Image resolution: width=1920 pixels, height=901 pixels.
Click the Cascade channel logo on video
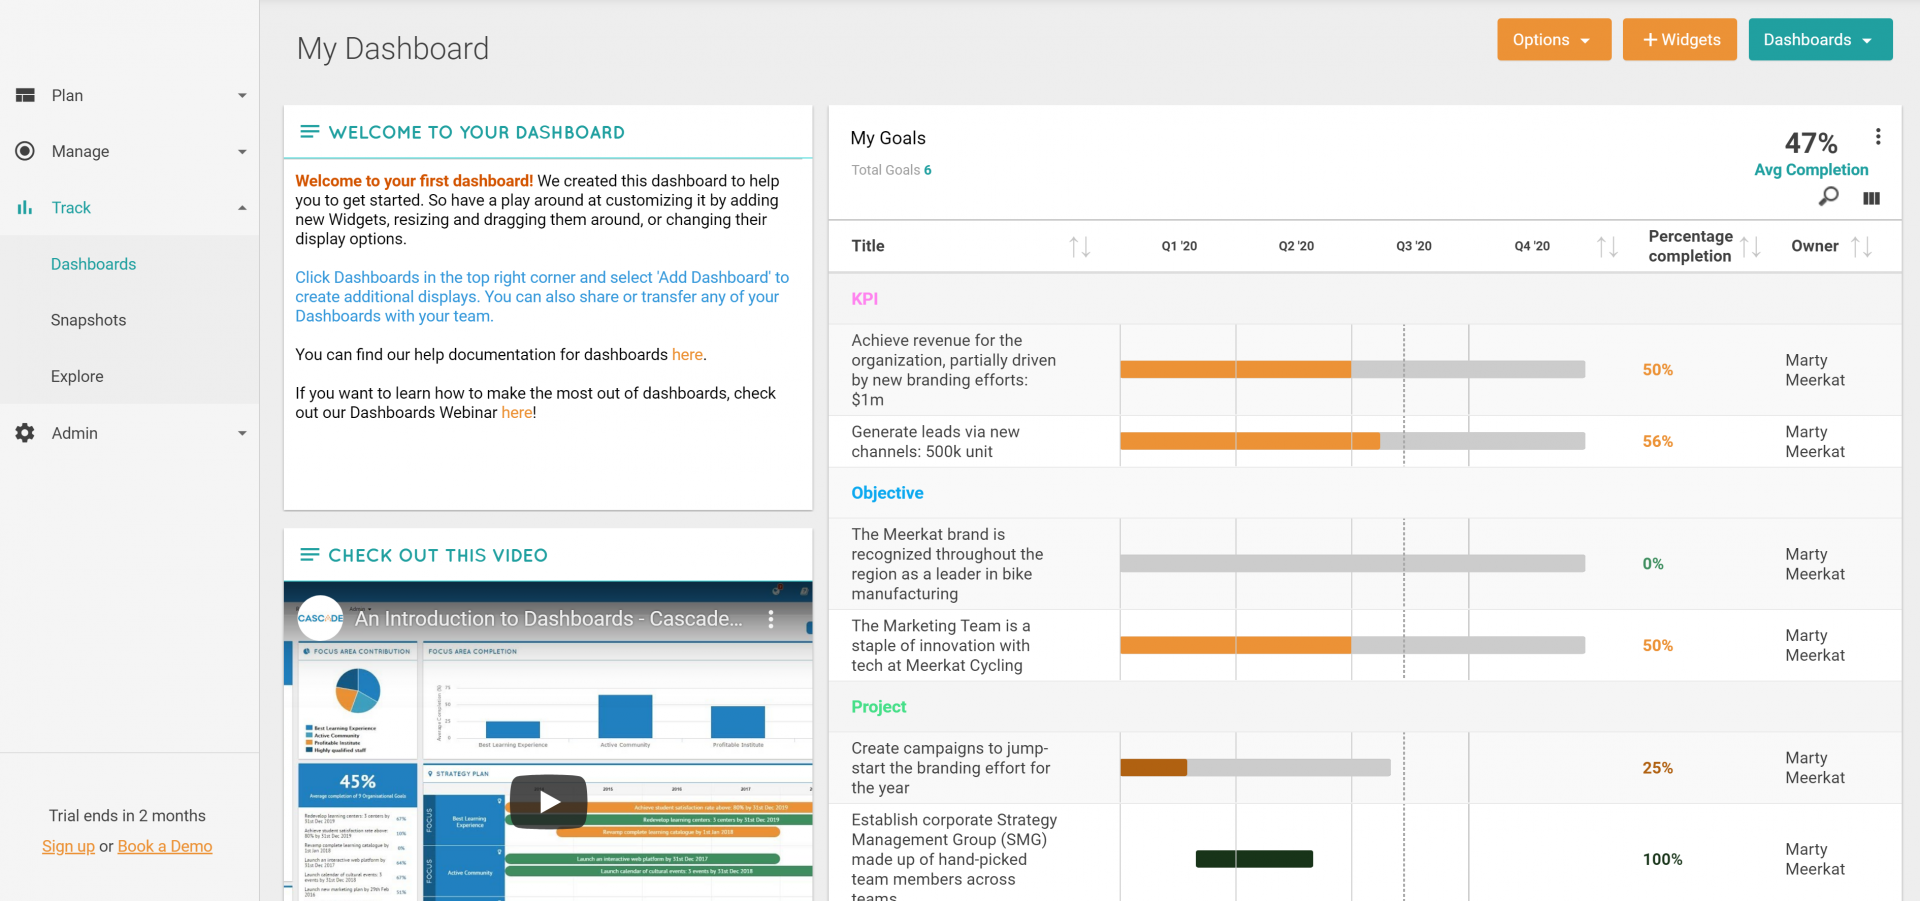(x=320, y=618)
